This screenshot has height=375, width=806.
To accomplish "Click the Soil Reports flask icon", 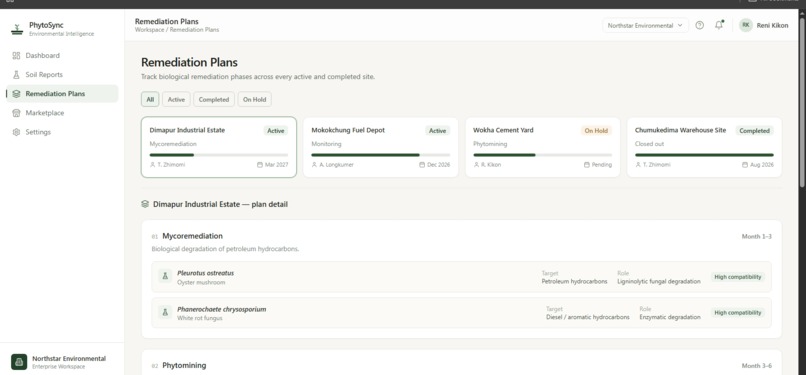I will (16, 74).
